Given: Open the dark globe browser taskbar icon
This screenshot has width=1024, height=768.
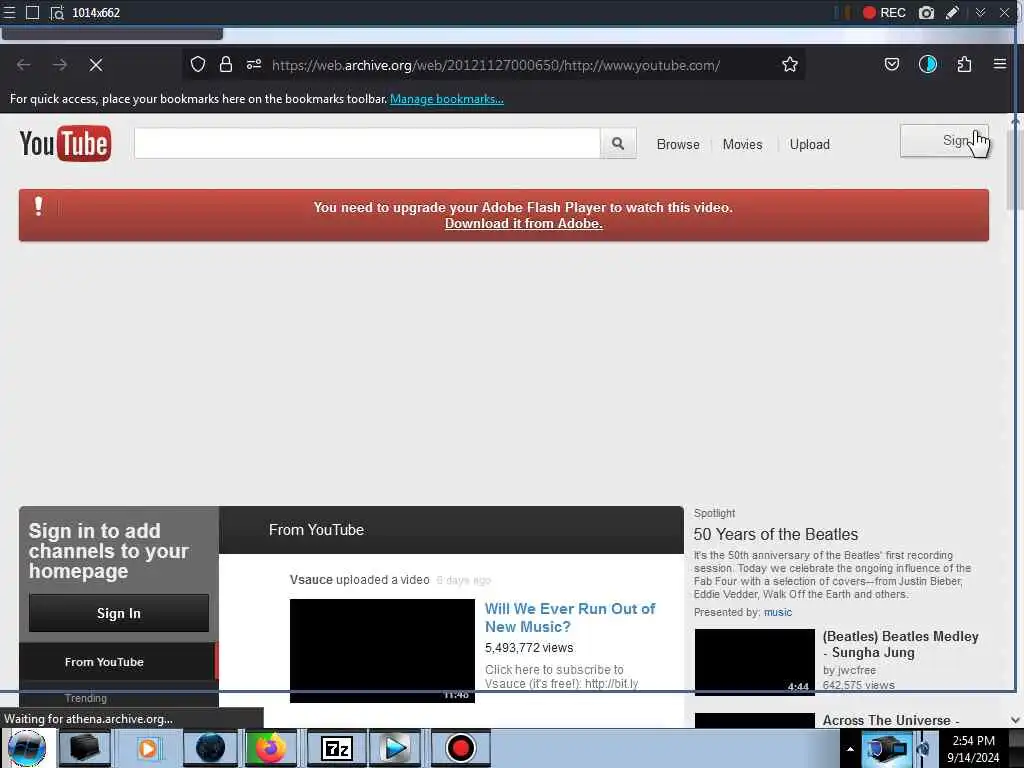Looking at the screenshot, I should 210,748.
